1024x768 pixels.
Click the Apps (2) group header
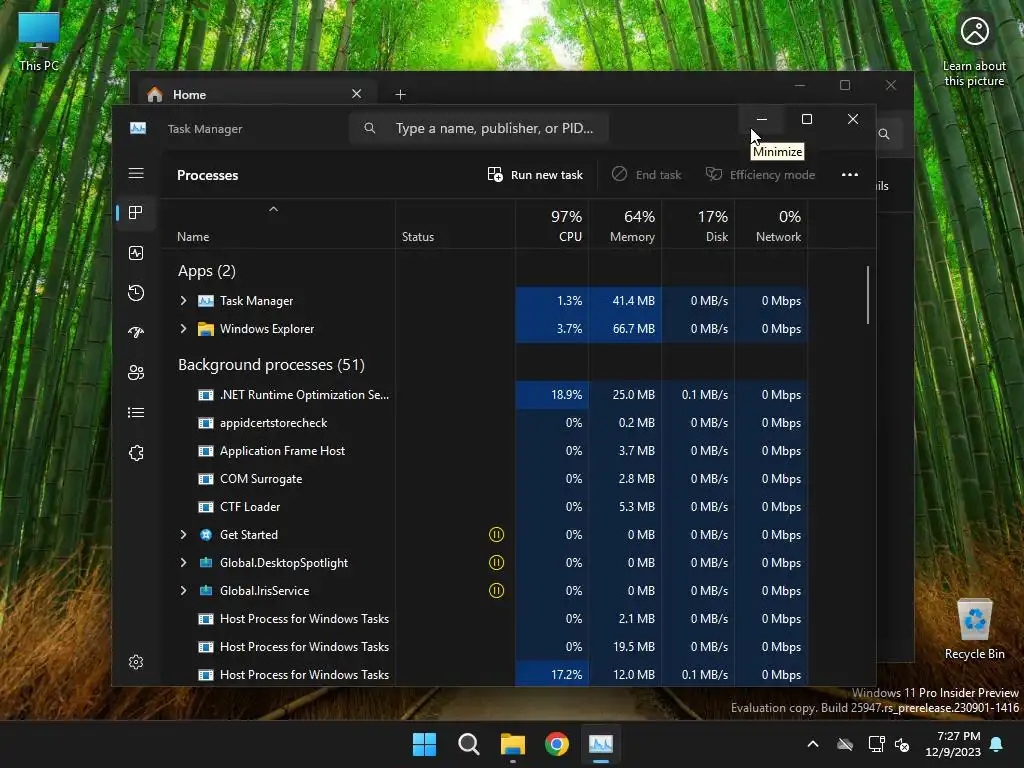pos(206,270)
